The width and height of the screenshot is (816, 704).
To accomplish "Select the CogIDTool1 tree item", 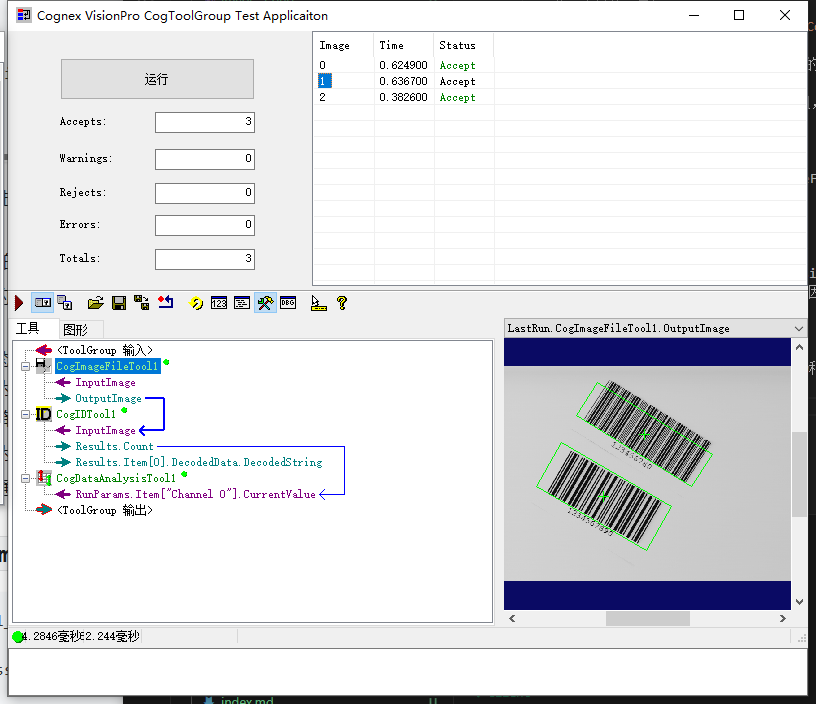I will pyautogui.click(x=86, y=414).
